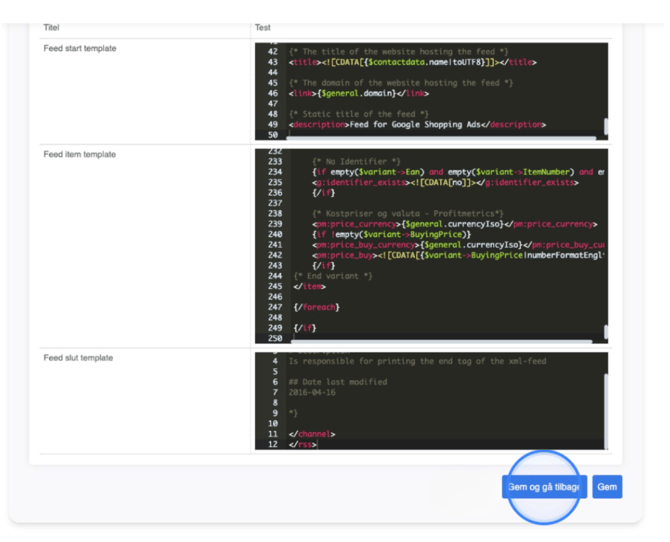Click the 'Test' column header
Image resolution: width=670 pixels, height=542 pixels.
(x=262, y=27)
